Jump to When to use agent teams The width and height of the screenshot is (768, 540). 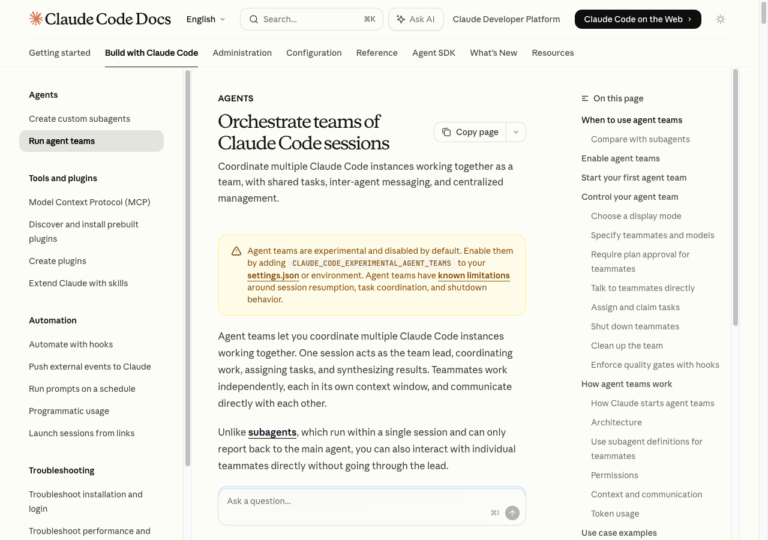point(631,120)
